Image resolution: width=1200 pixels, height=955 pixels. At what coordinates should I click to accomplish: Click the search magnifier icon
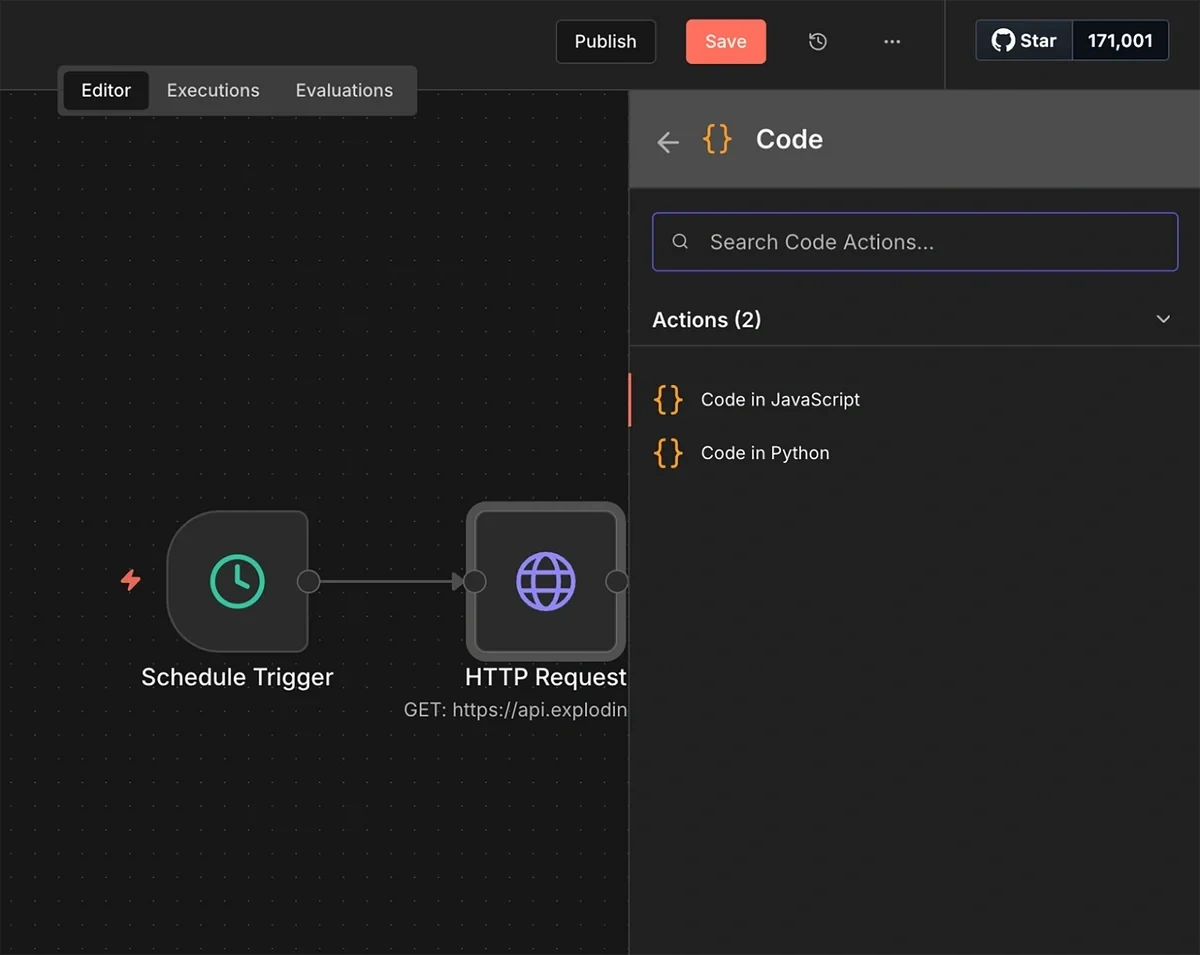680,242
